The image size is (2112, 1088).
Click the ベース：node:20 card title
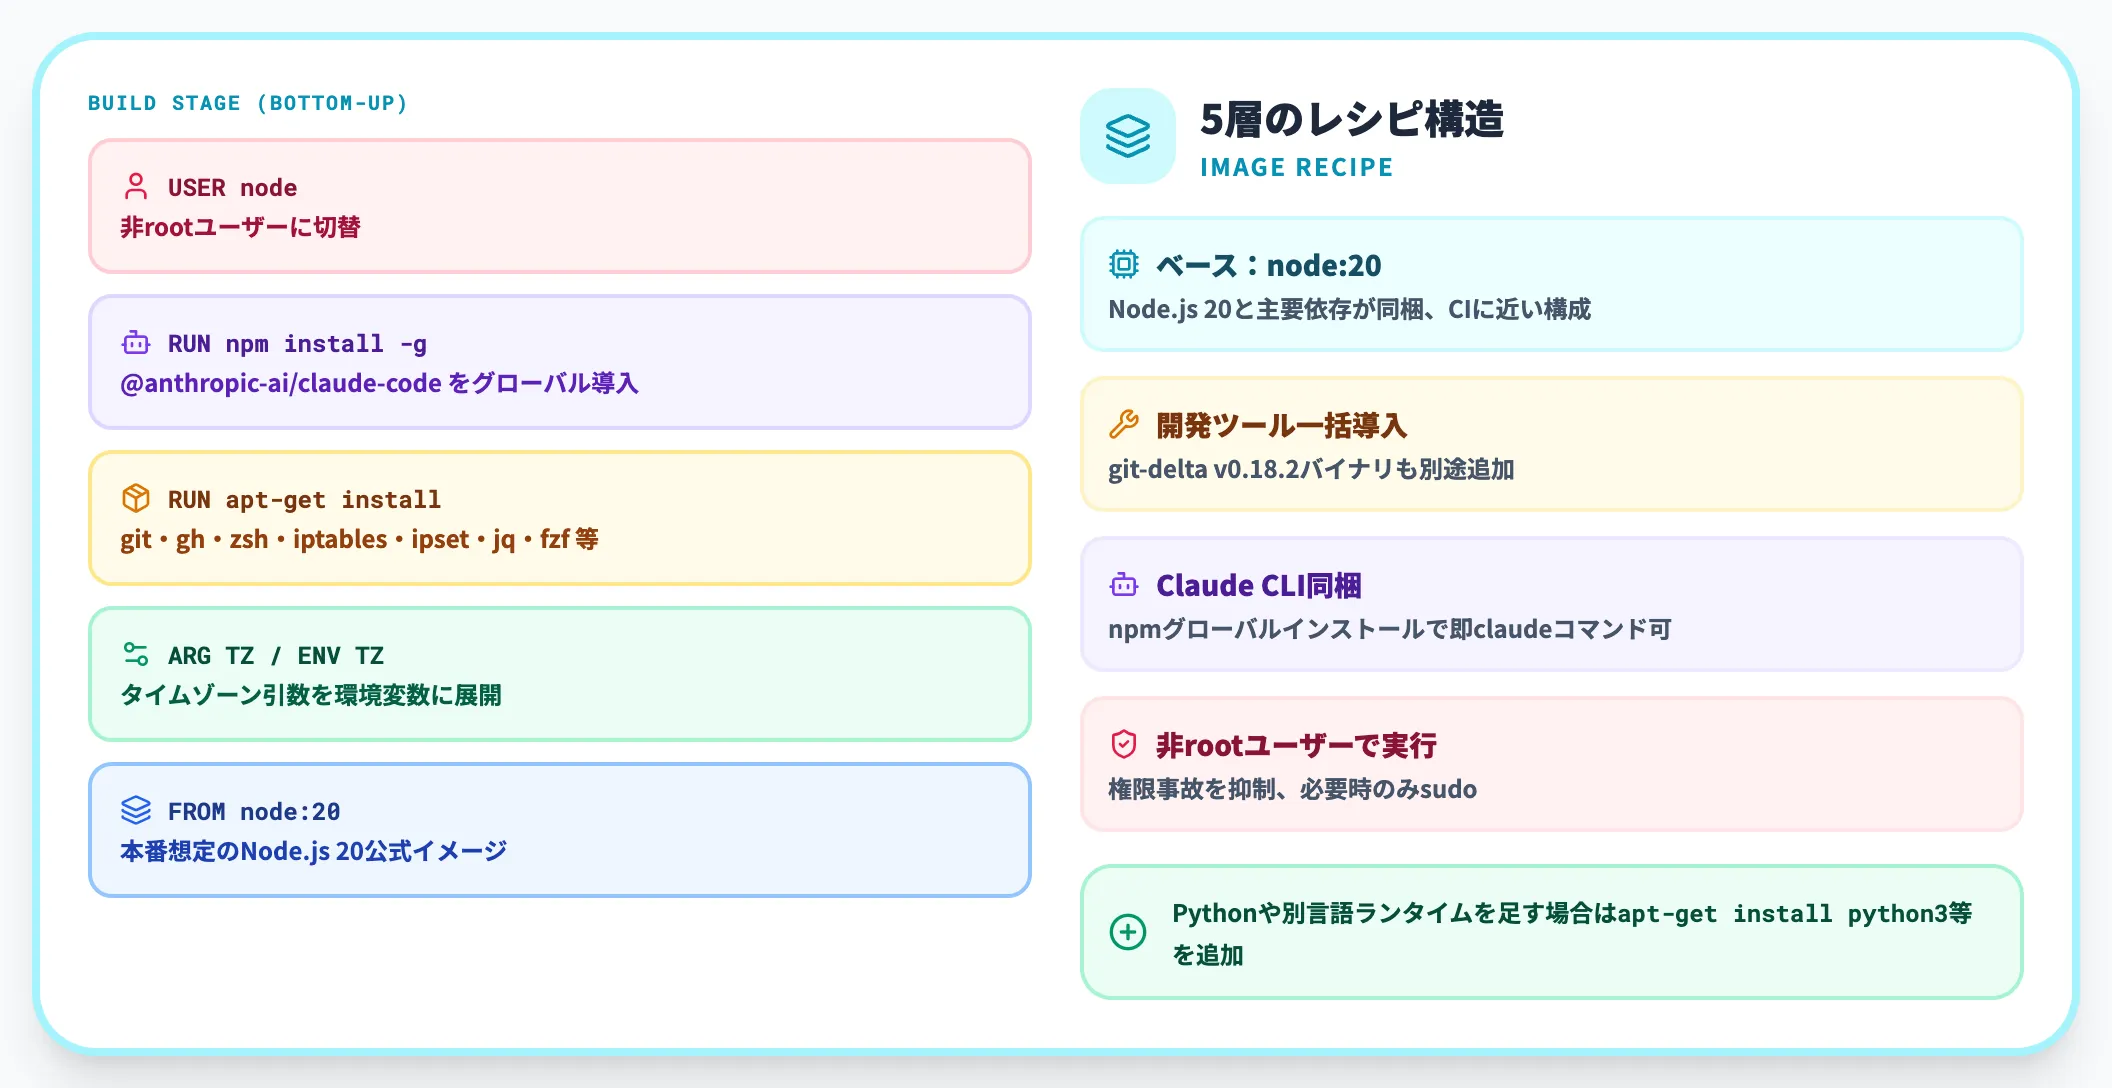click(1269, 265)
